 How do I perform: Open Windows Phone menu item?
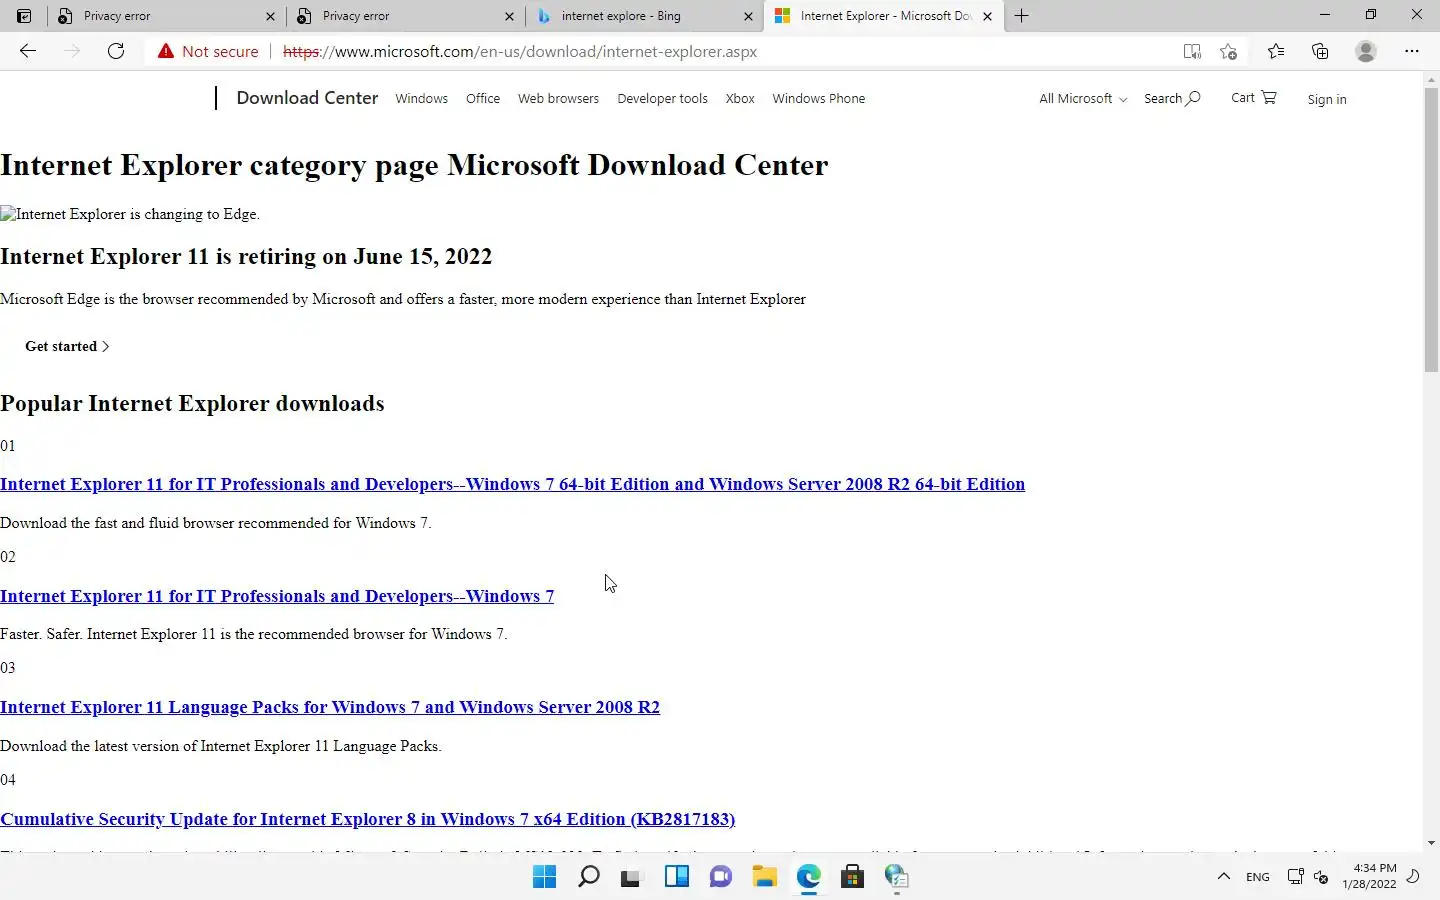[818, 98]
